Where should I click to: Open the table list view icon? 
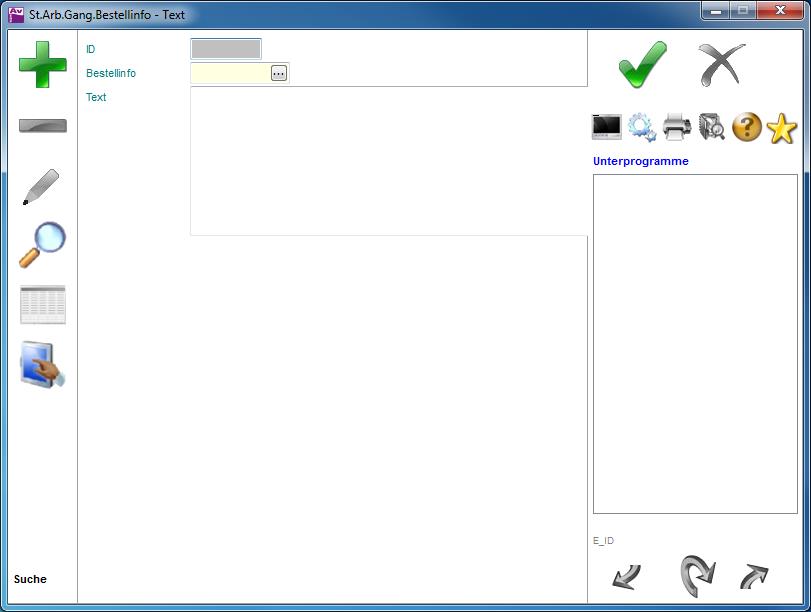[x=43, y=305]
